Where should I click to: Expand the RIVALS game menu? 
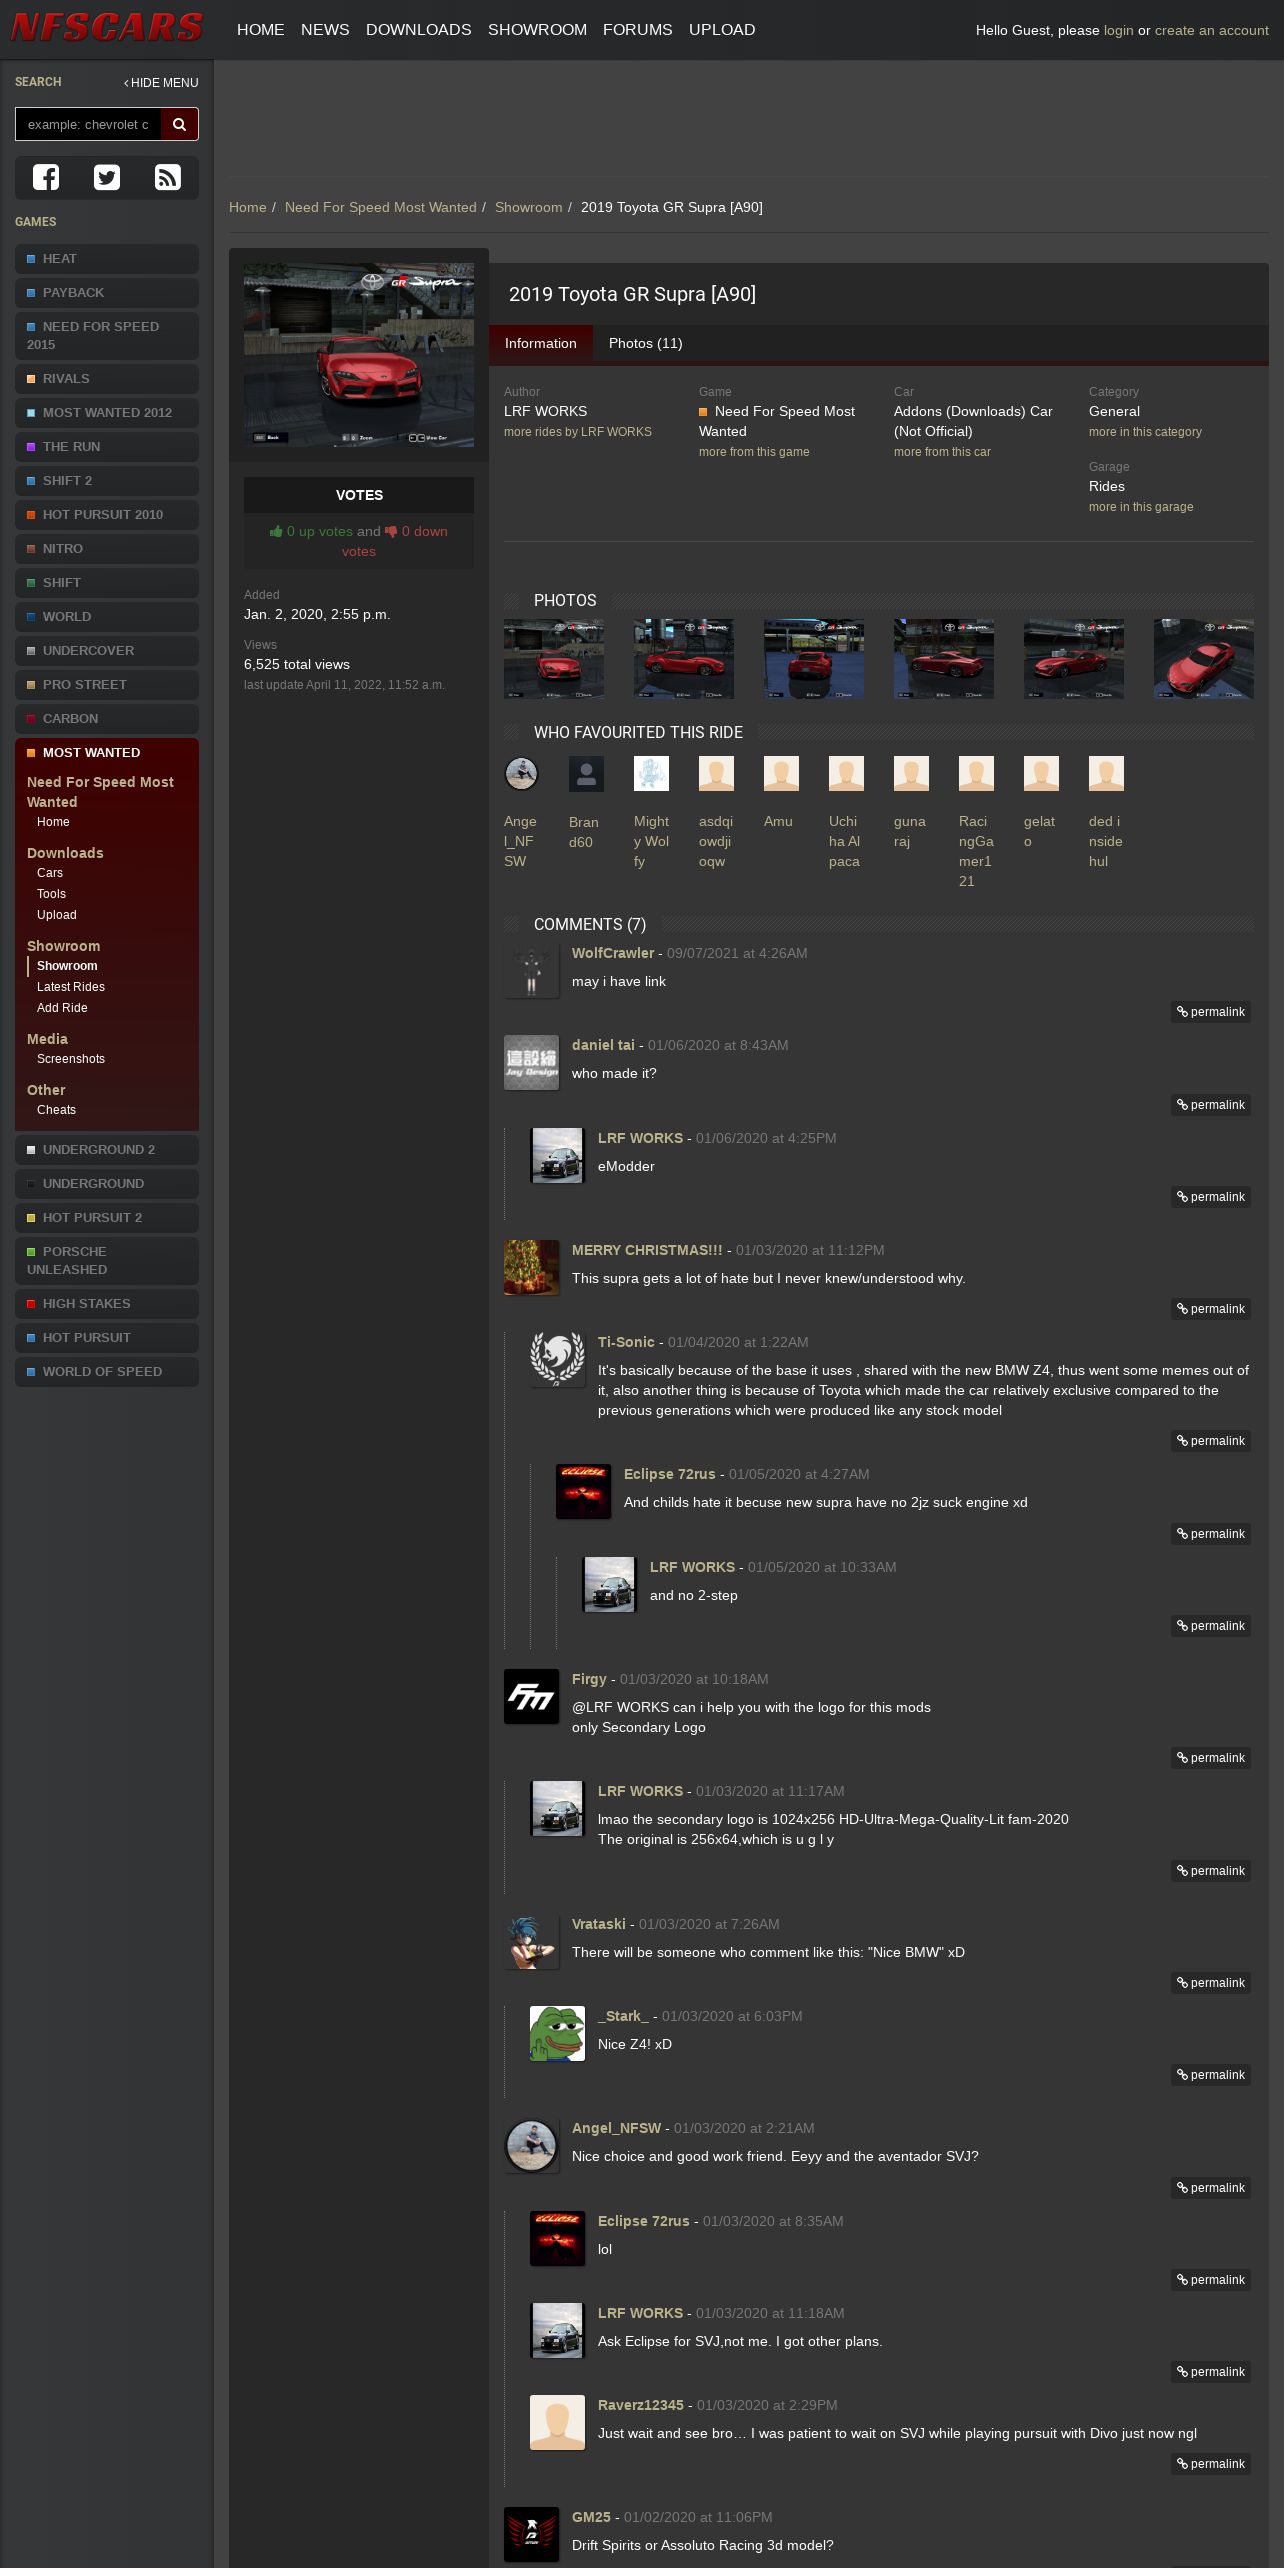107,379
